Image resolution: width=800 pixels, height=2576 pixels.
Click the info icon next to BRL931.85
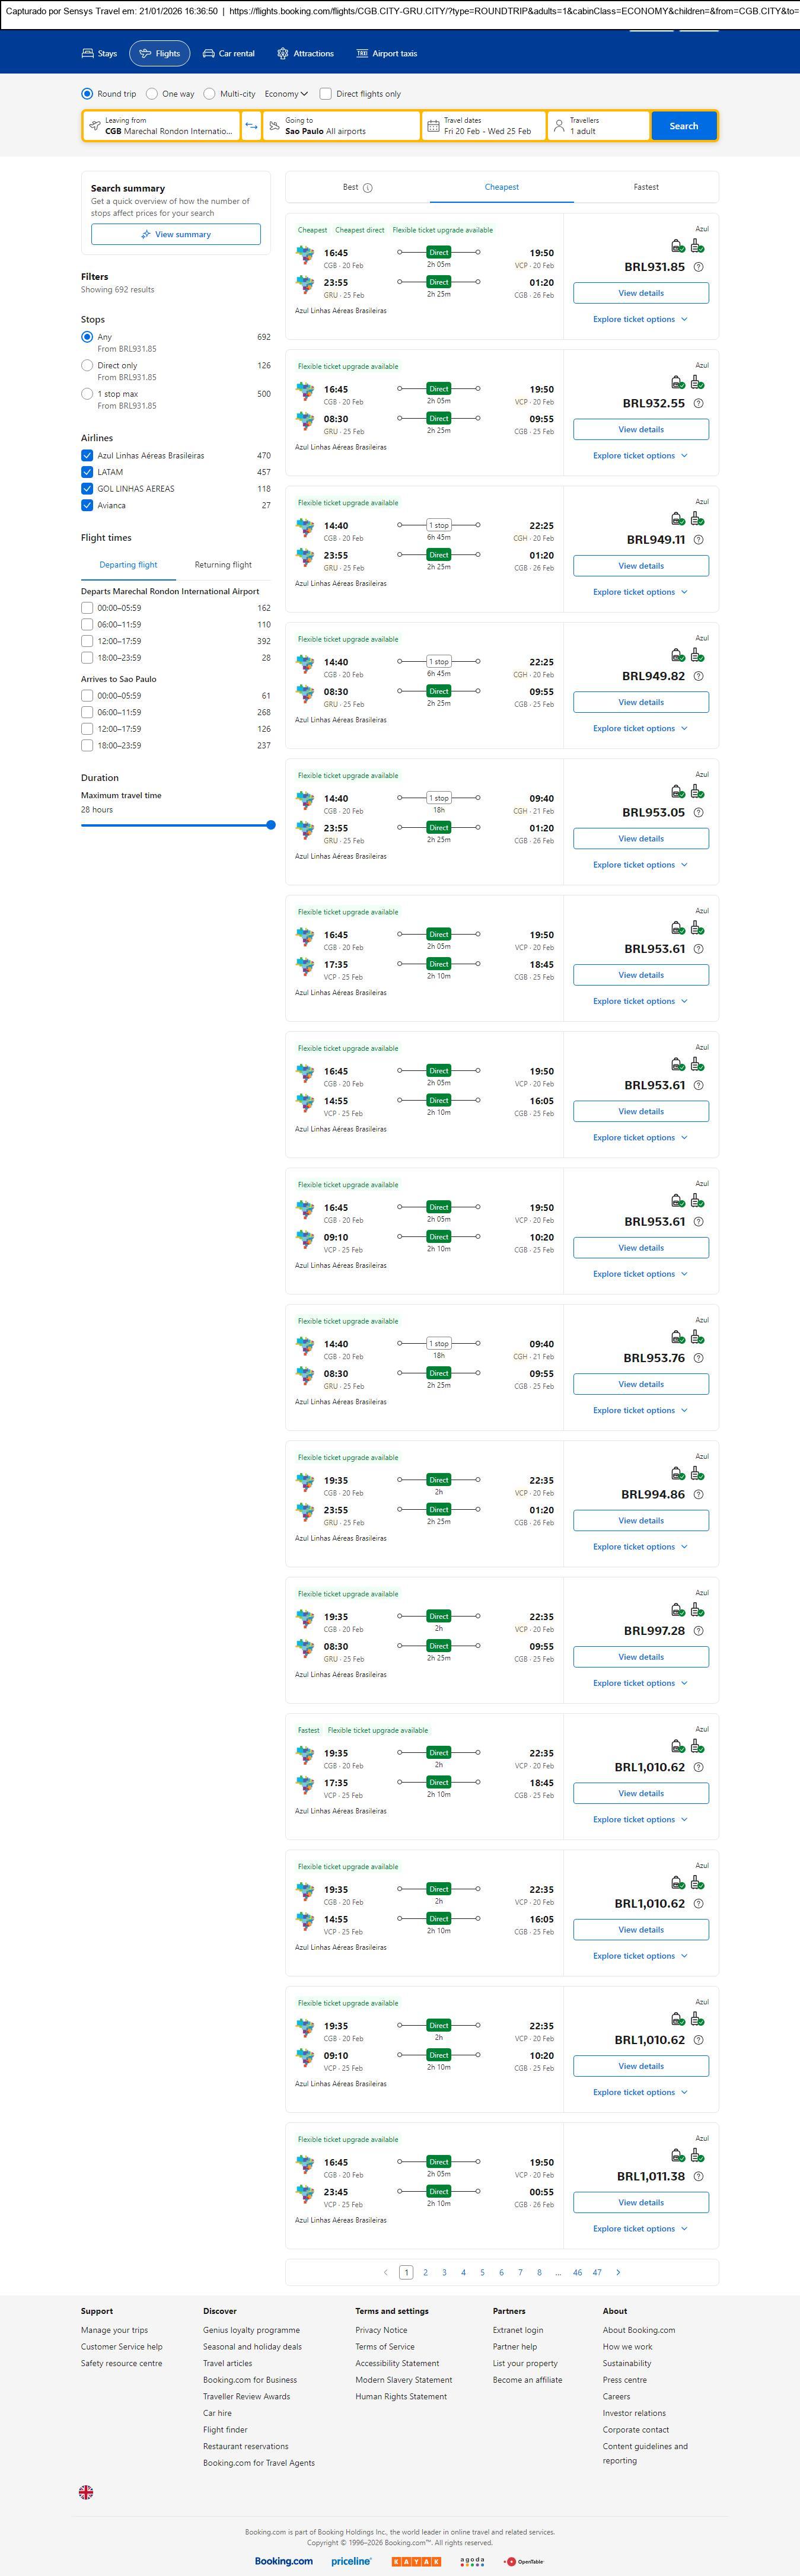[x=698, y=267]
